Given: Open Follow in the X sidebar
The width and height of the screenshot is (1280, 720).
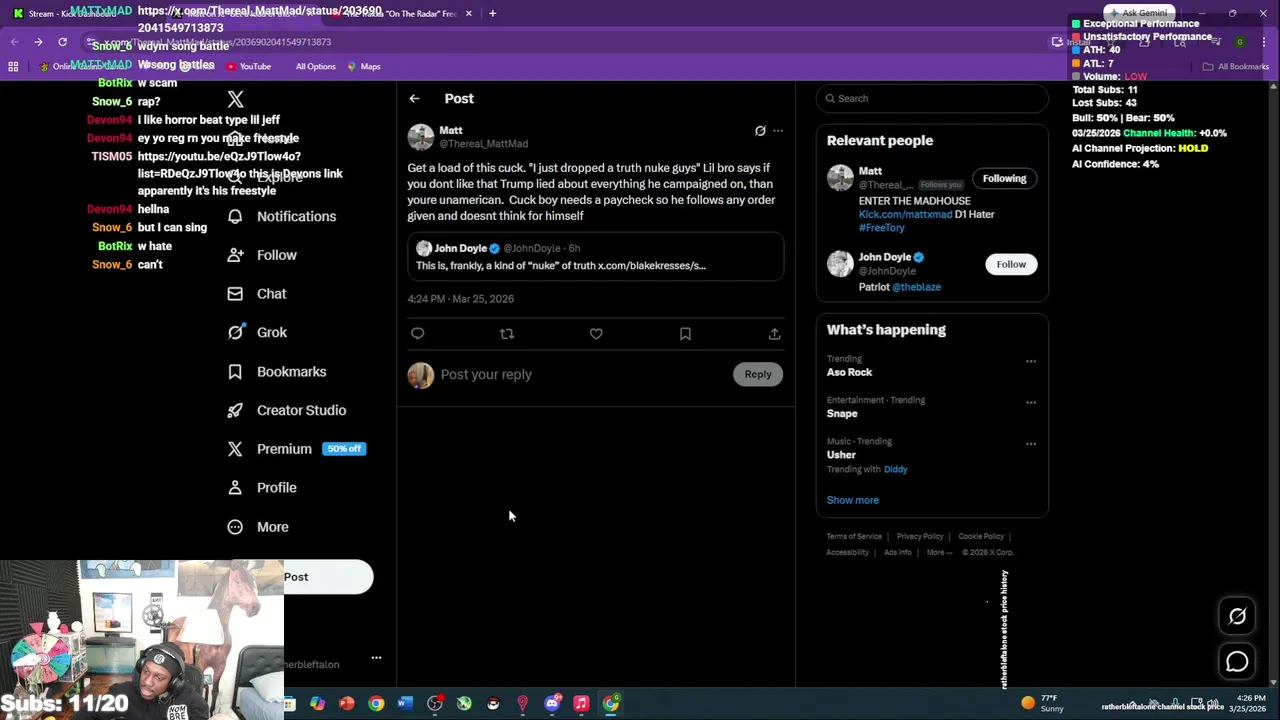Looking at the screenshot, I should pos(263,255).
